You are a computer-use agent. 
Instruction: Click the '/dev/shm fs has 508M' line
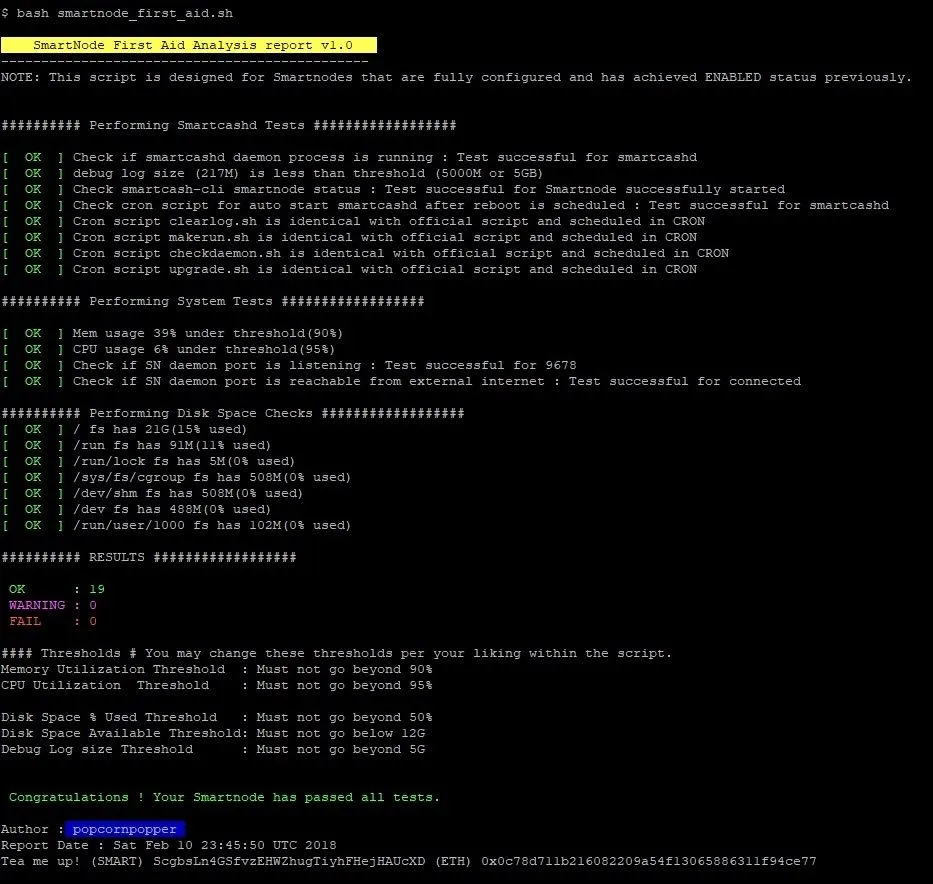(152, 494)
